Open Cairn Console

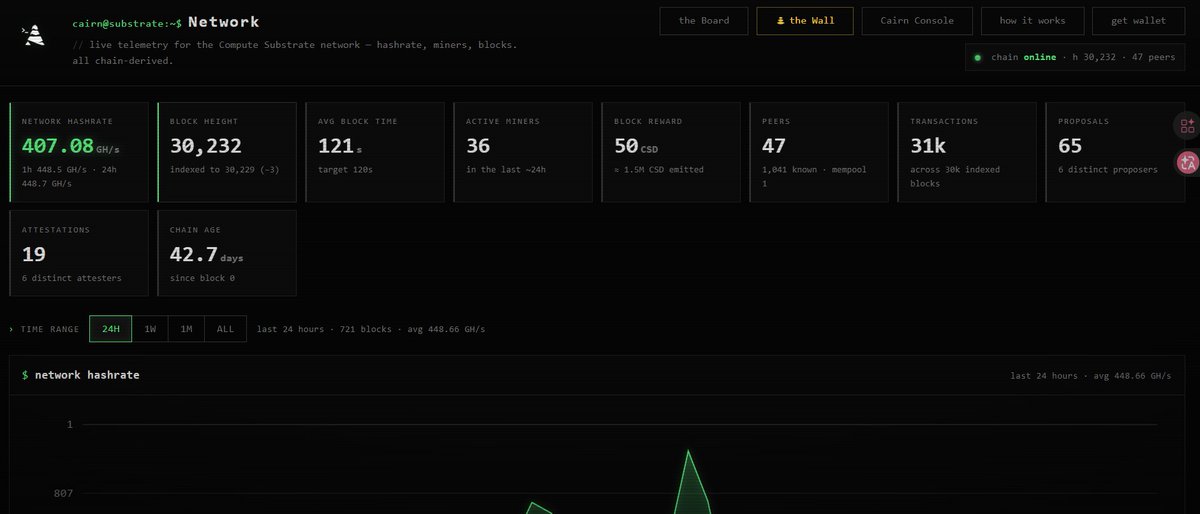[917, 21]
